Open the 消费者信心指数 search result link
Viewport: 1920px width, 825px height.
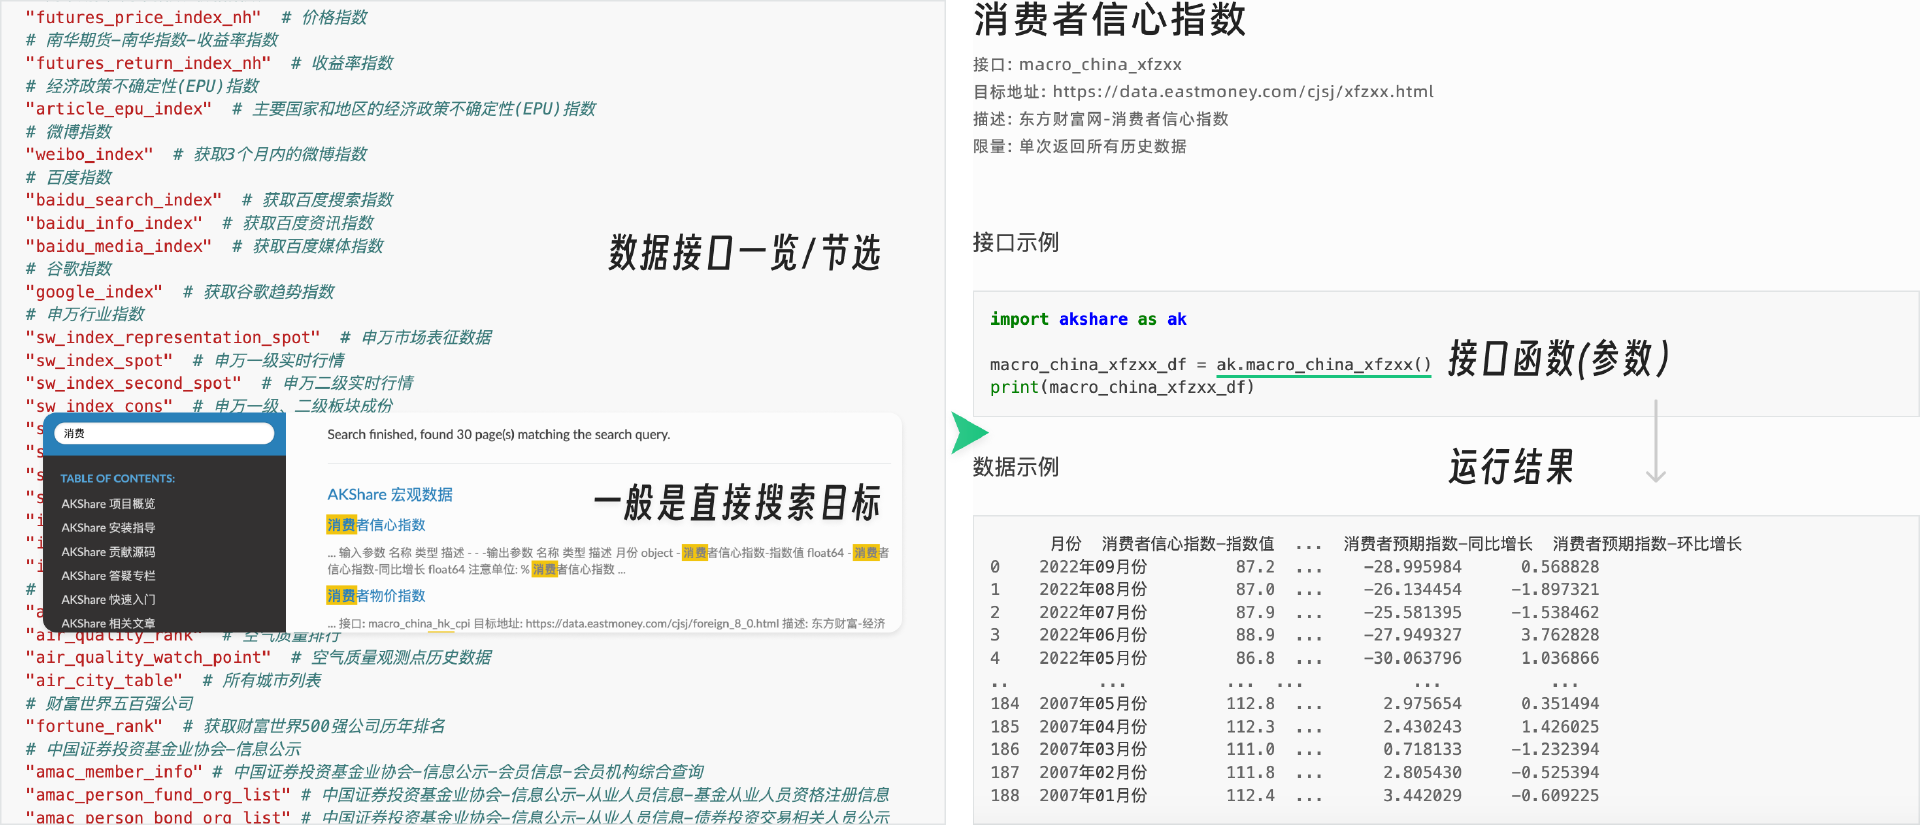pyautogui.click(x=376, y=525)
